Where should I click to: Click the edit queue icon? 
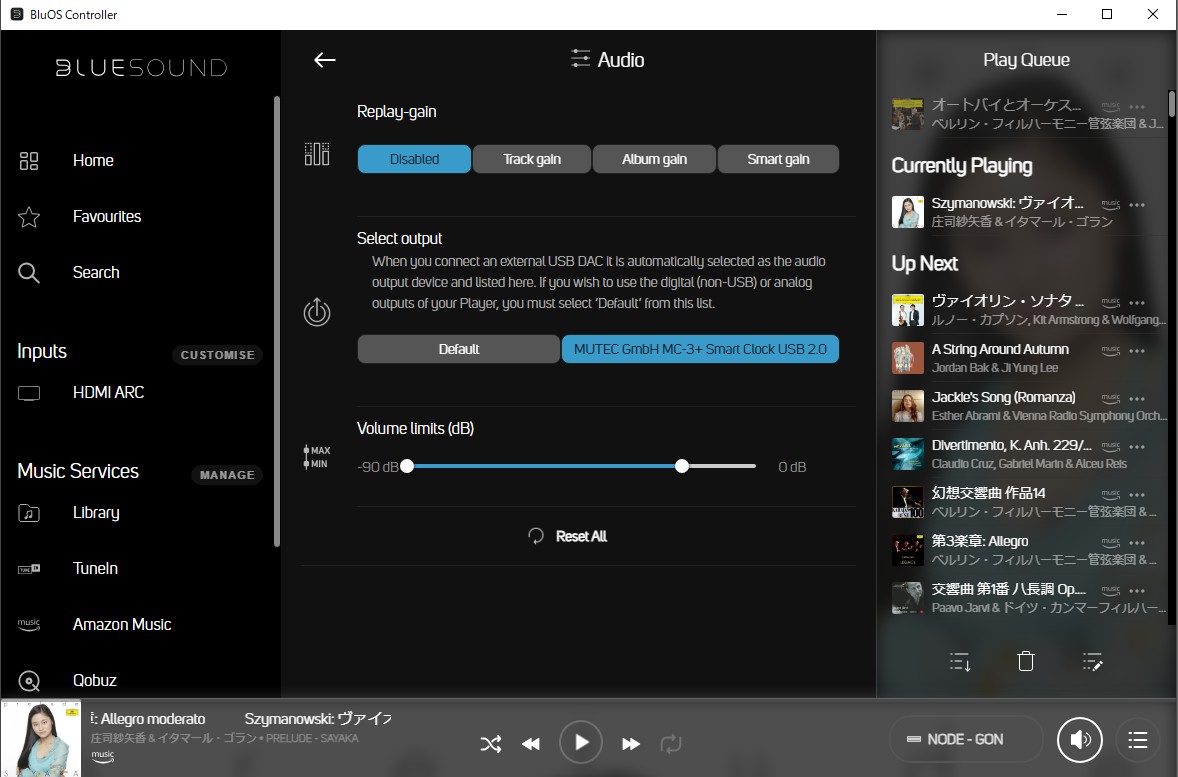tap(1092, 661)
